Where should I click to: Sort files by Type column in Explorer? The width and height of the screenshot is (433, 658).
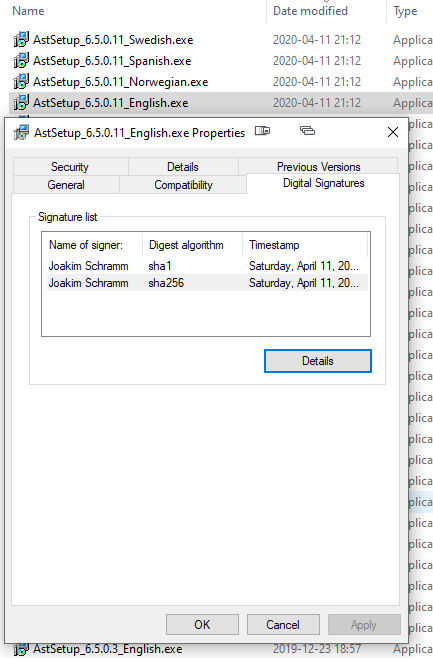[x=405, y=11]
